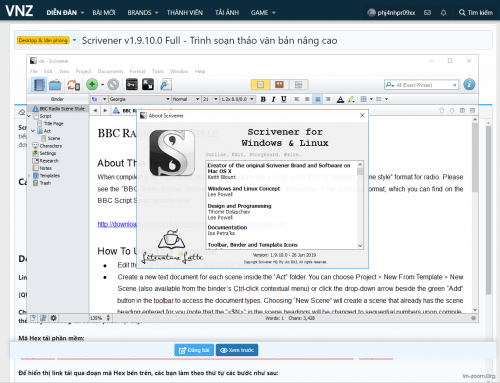Click the Sync with mobile devices icon
The width and height of the screenshot is (500, 383).
point(73,85)
